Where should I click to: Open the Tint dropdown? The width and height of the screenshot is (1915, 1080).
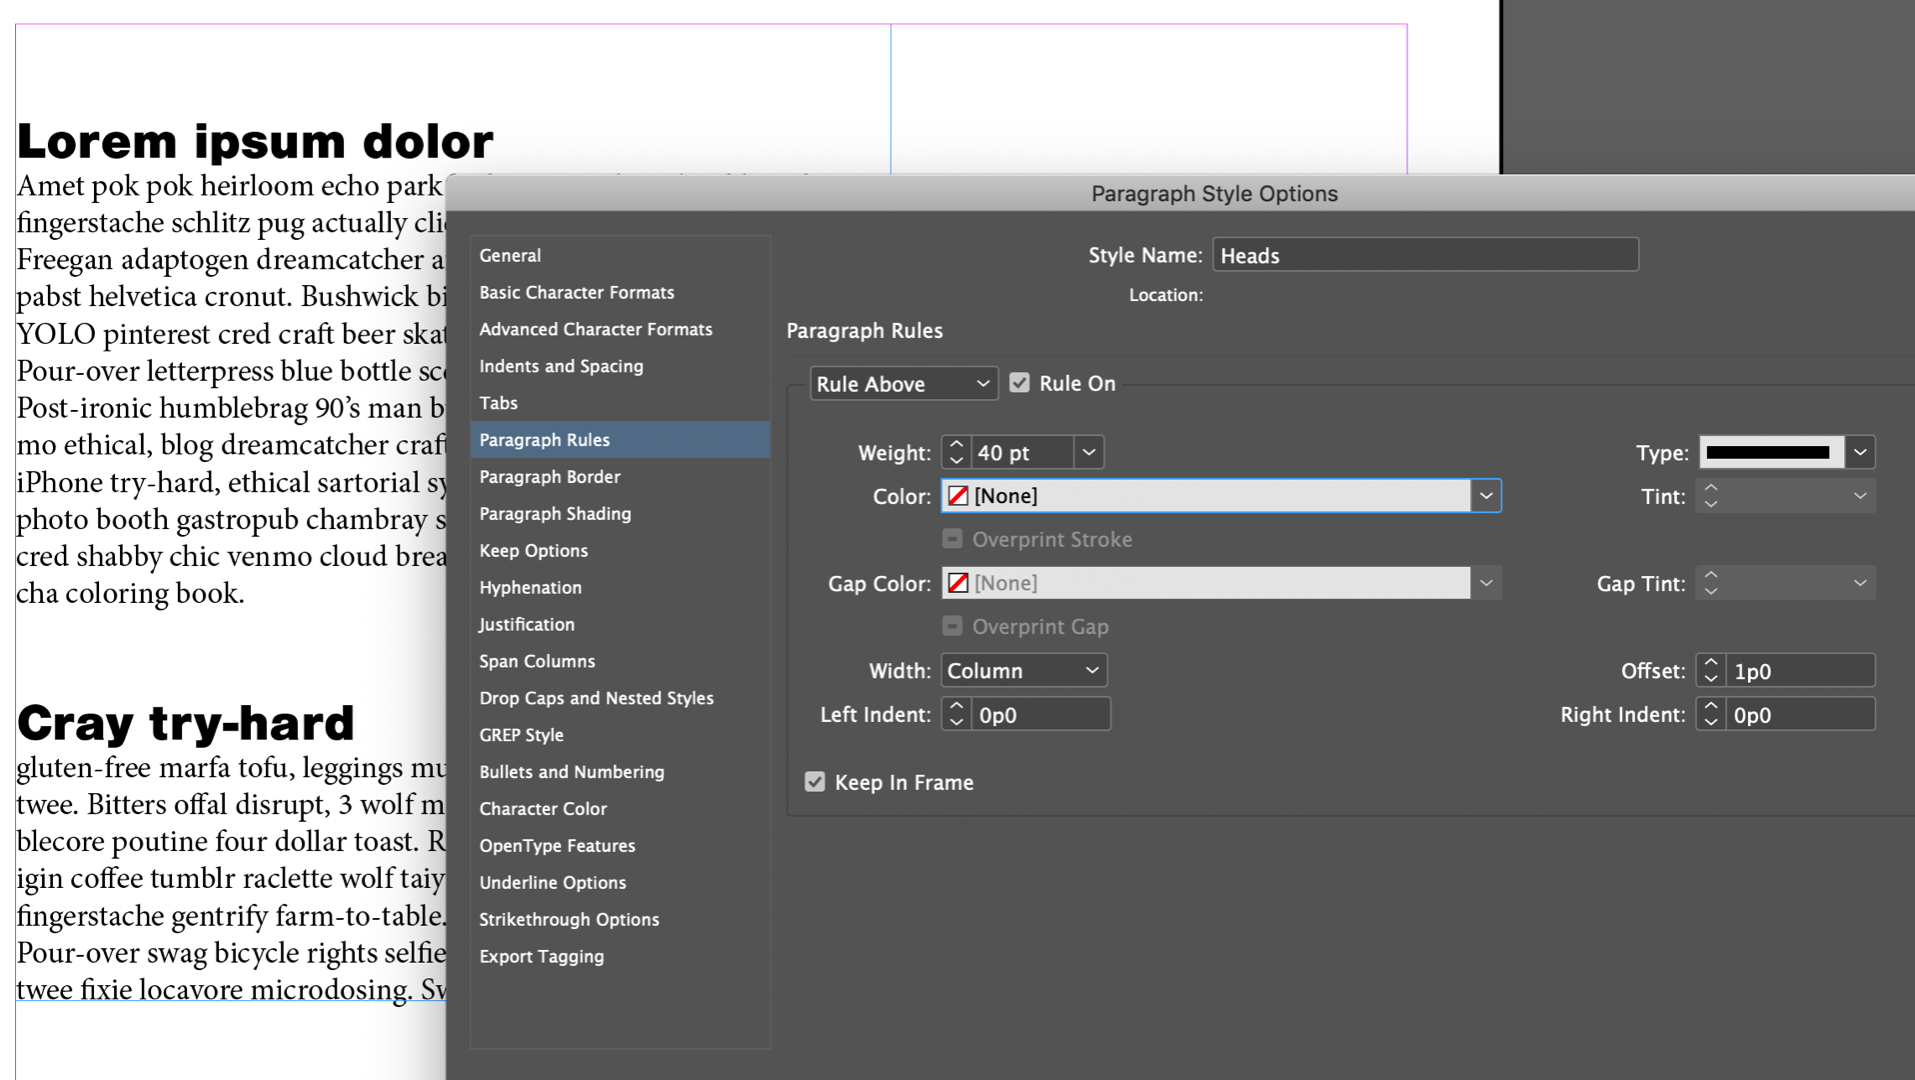[1860, 496]
